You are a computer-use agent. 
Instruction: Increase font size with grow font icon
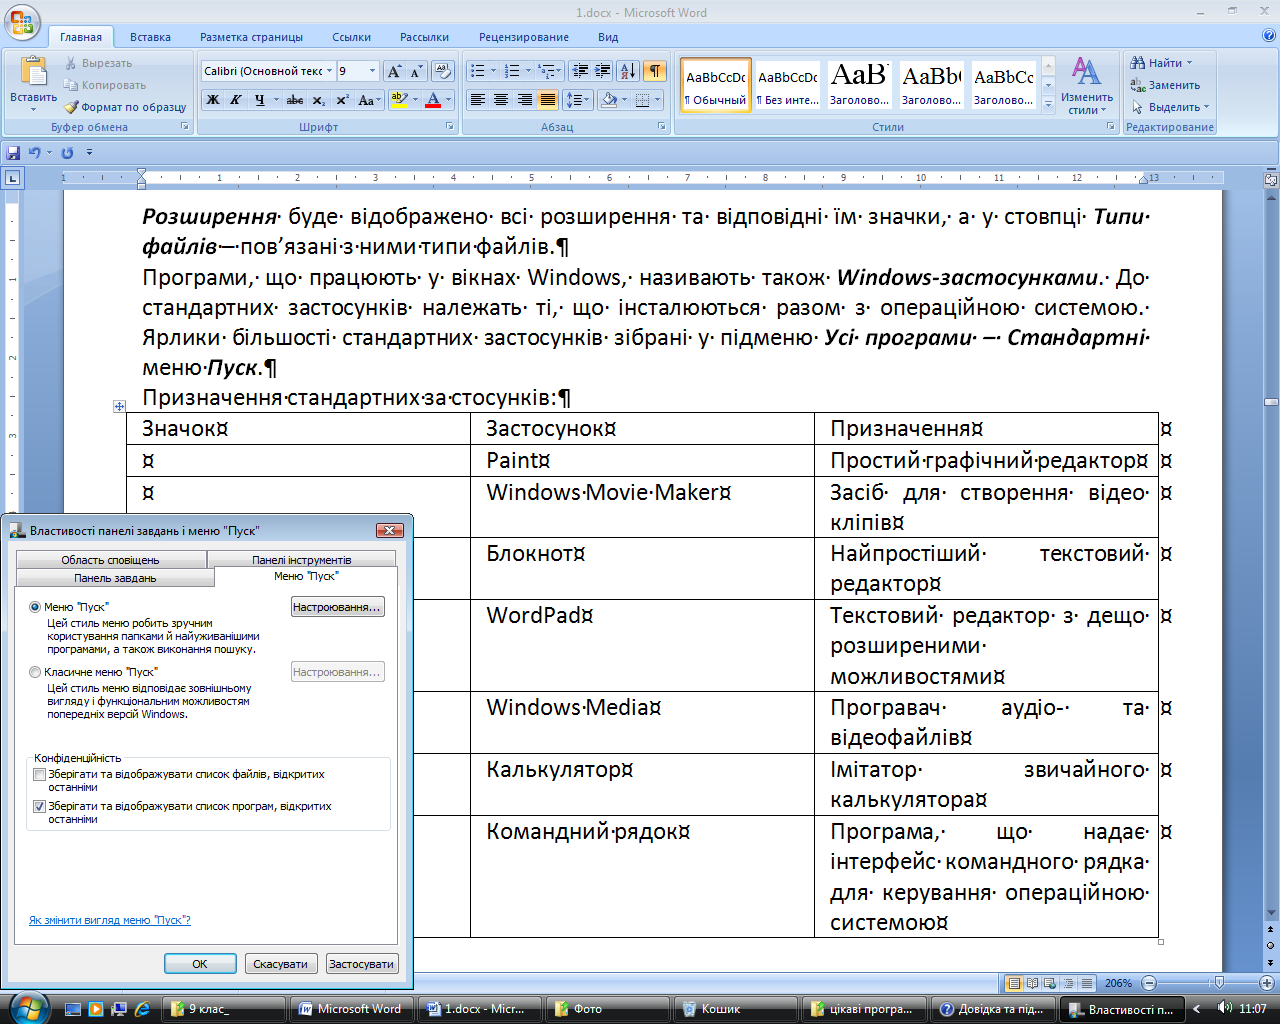click(394, 71)
